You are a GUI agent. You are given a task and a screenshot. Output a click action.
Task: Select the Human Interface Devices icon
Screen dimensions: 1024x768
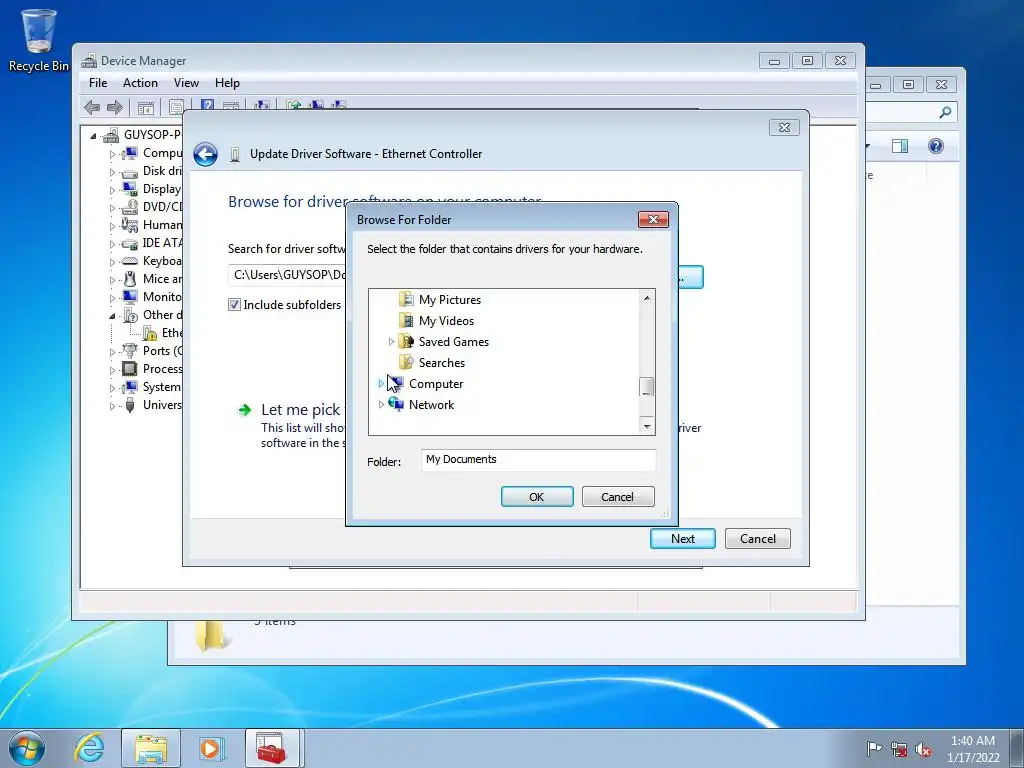click(x=130, y=225)
